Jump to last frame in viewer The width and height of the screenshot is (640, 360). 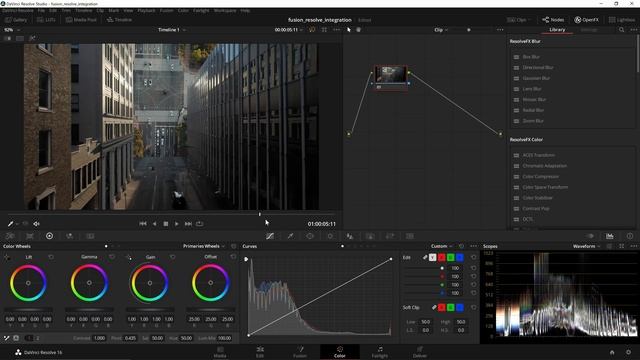[188, 224]
